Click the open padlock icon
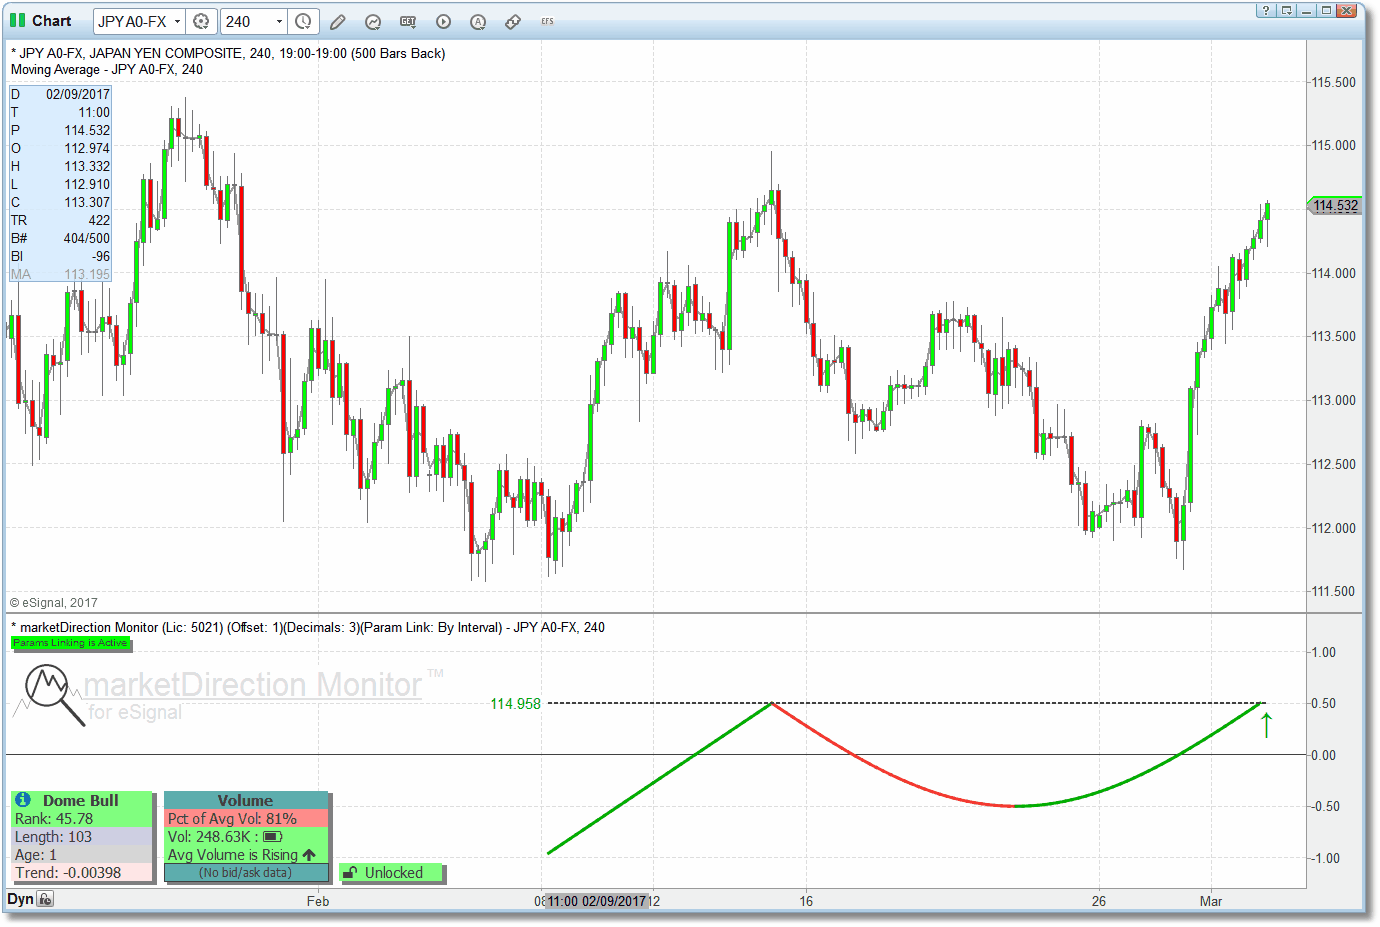 (x=350, y=873)
